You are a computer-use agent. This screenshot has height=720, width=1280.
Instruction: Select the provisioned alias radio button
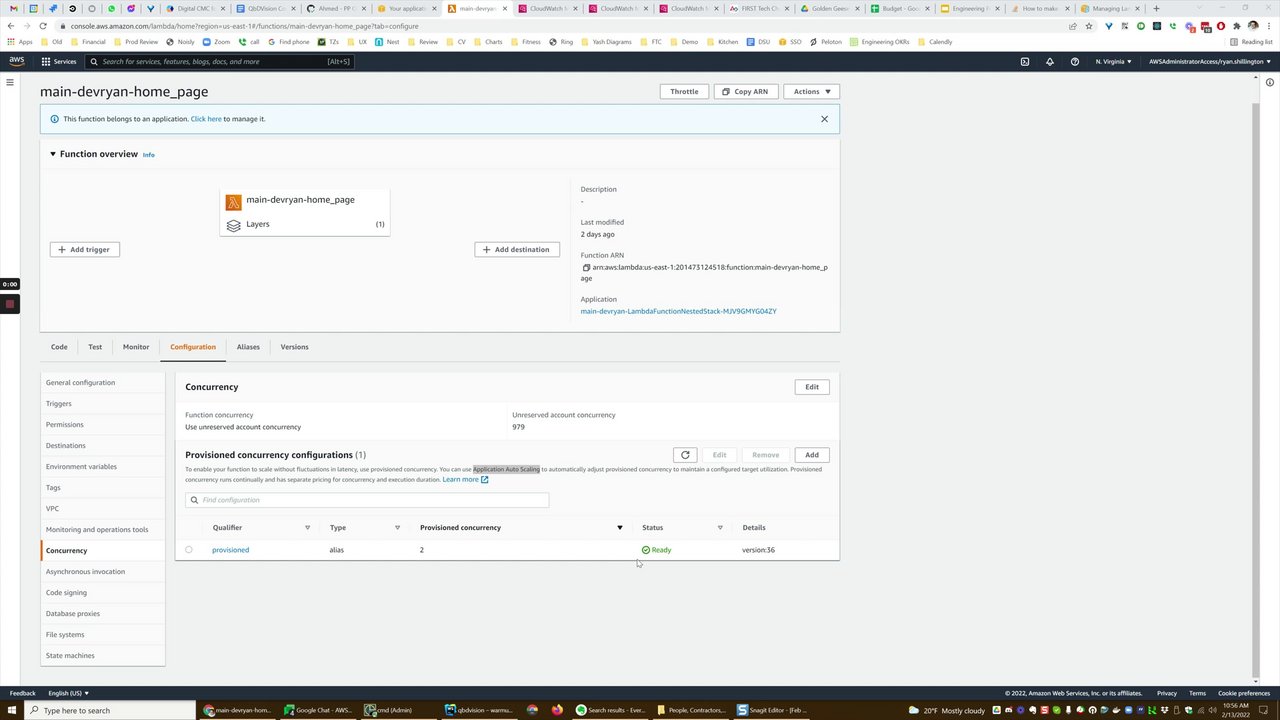(188, 550)
